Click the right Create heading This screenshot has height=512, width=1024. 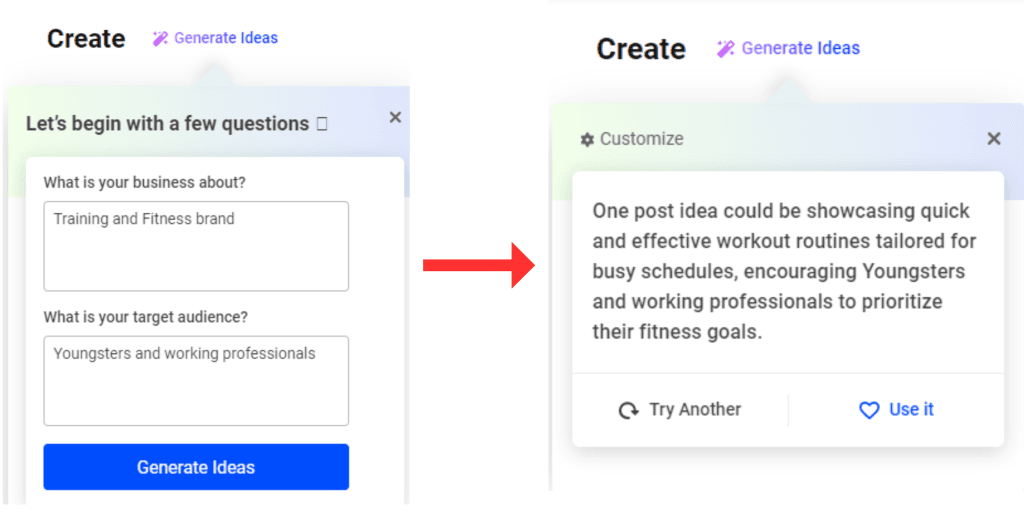(x=641, y=49)
